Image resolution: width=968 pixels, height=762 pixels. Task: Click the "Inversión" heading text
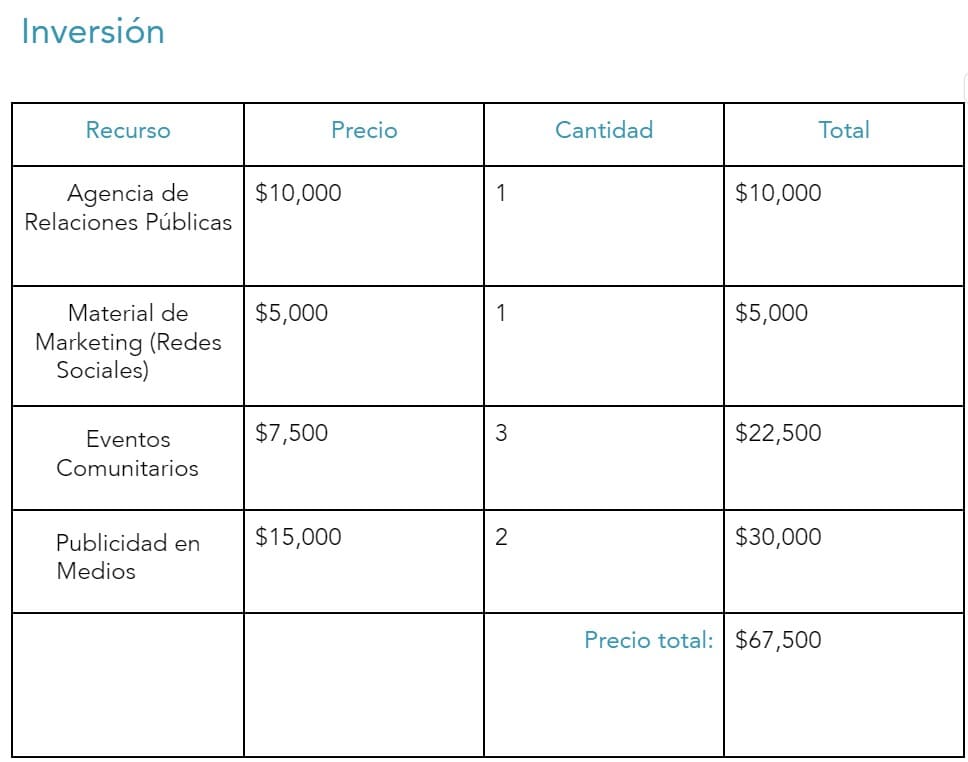point(92,32)
